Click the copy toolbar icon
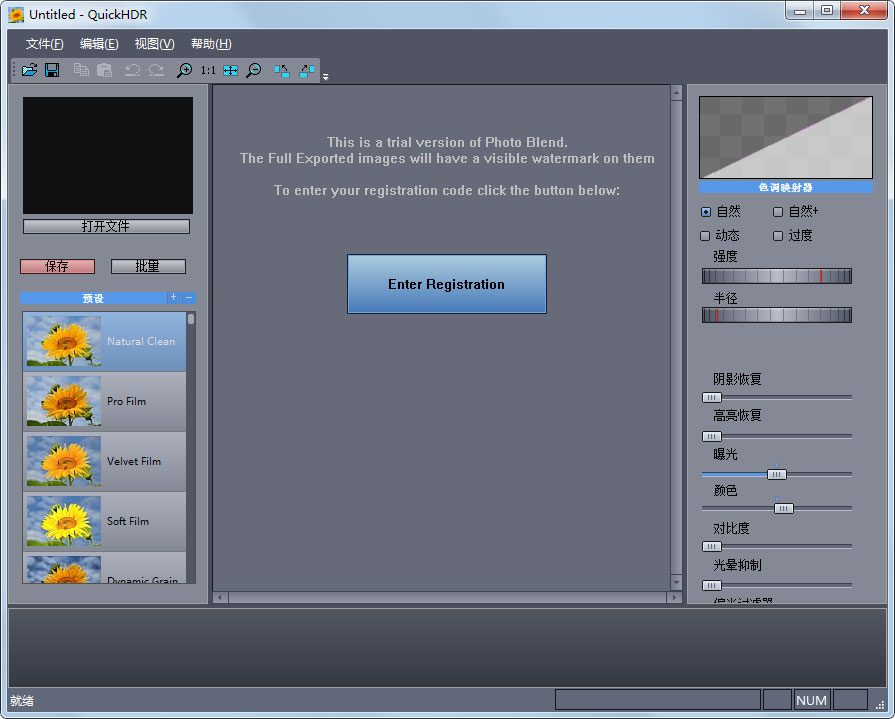The width and height of the screenshot is (895, 719). pos(81,70)
